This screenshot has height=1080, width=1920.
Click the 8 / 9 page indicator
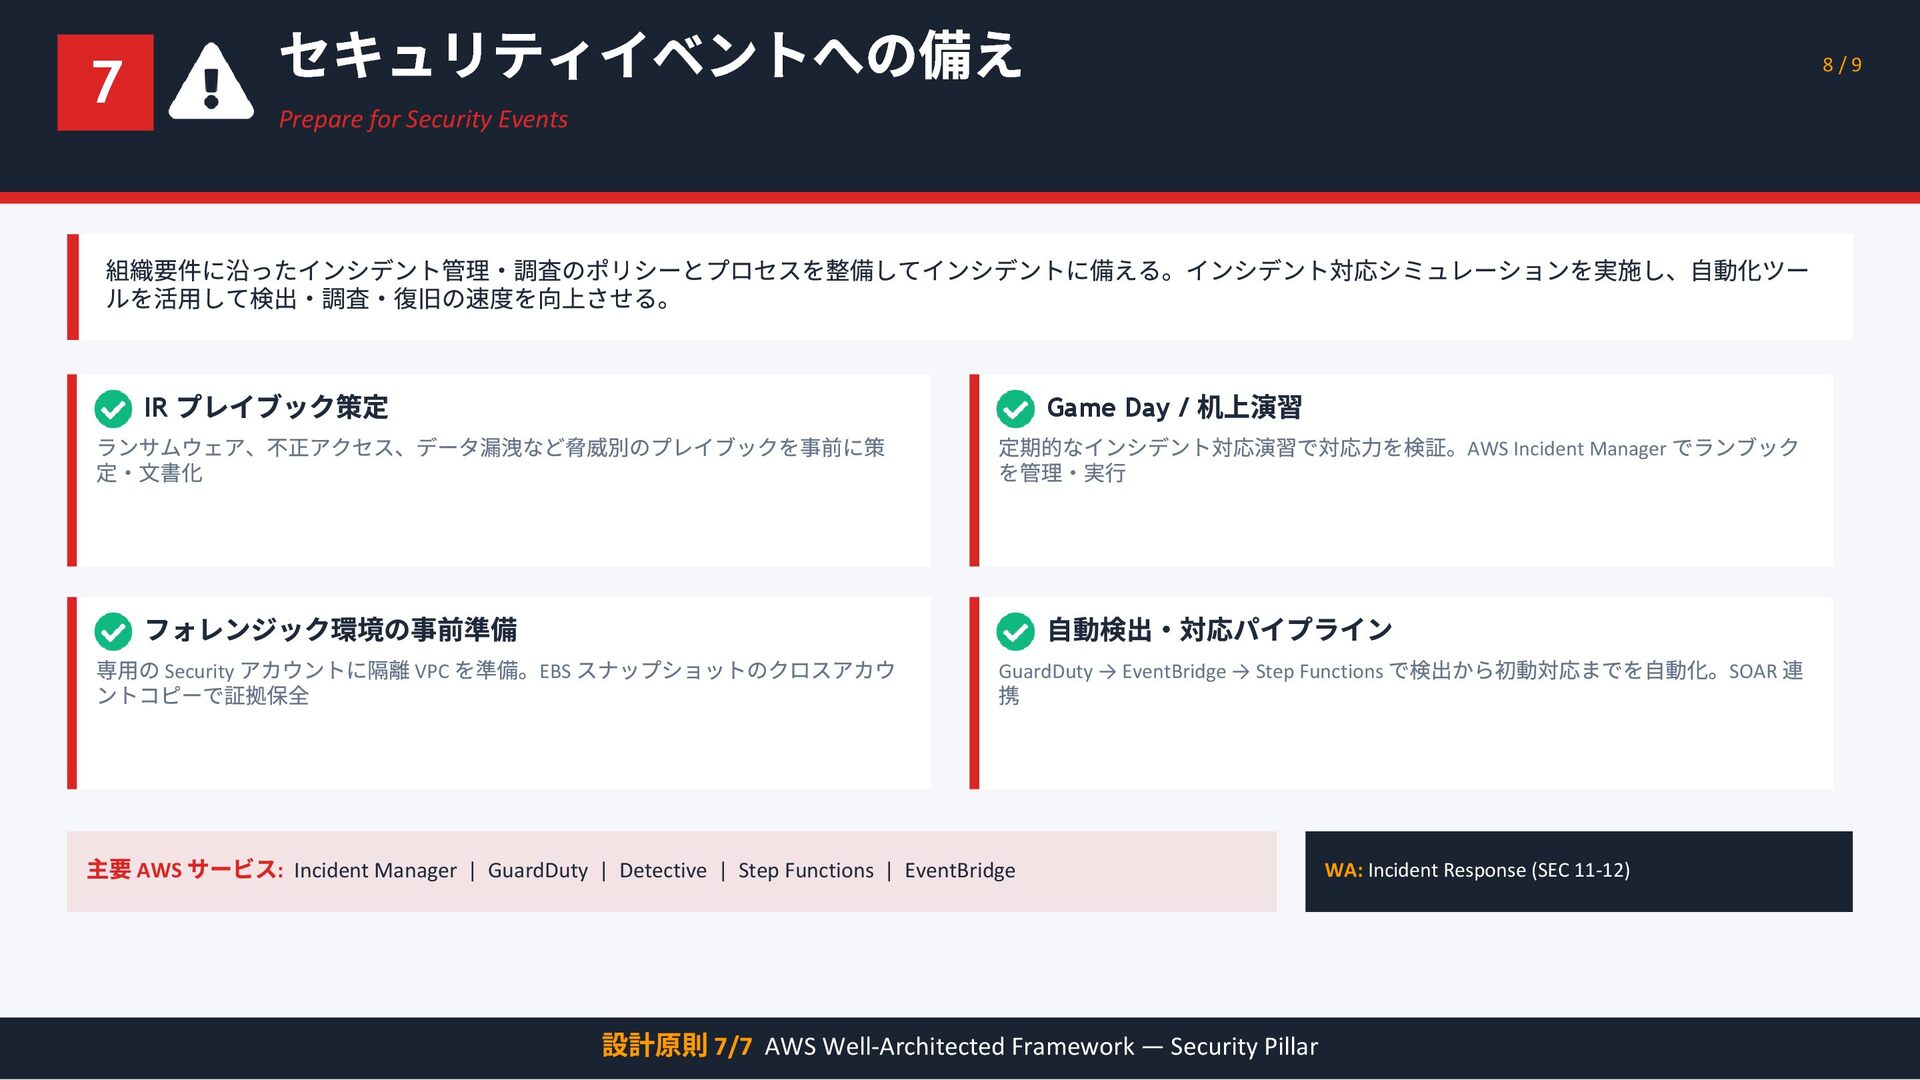(1841, 65)
